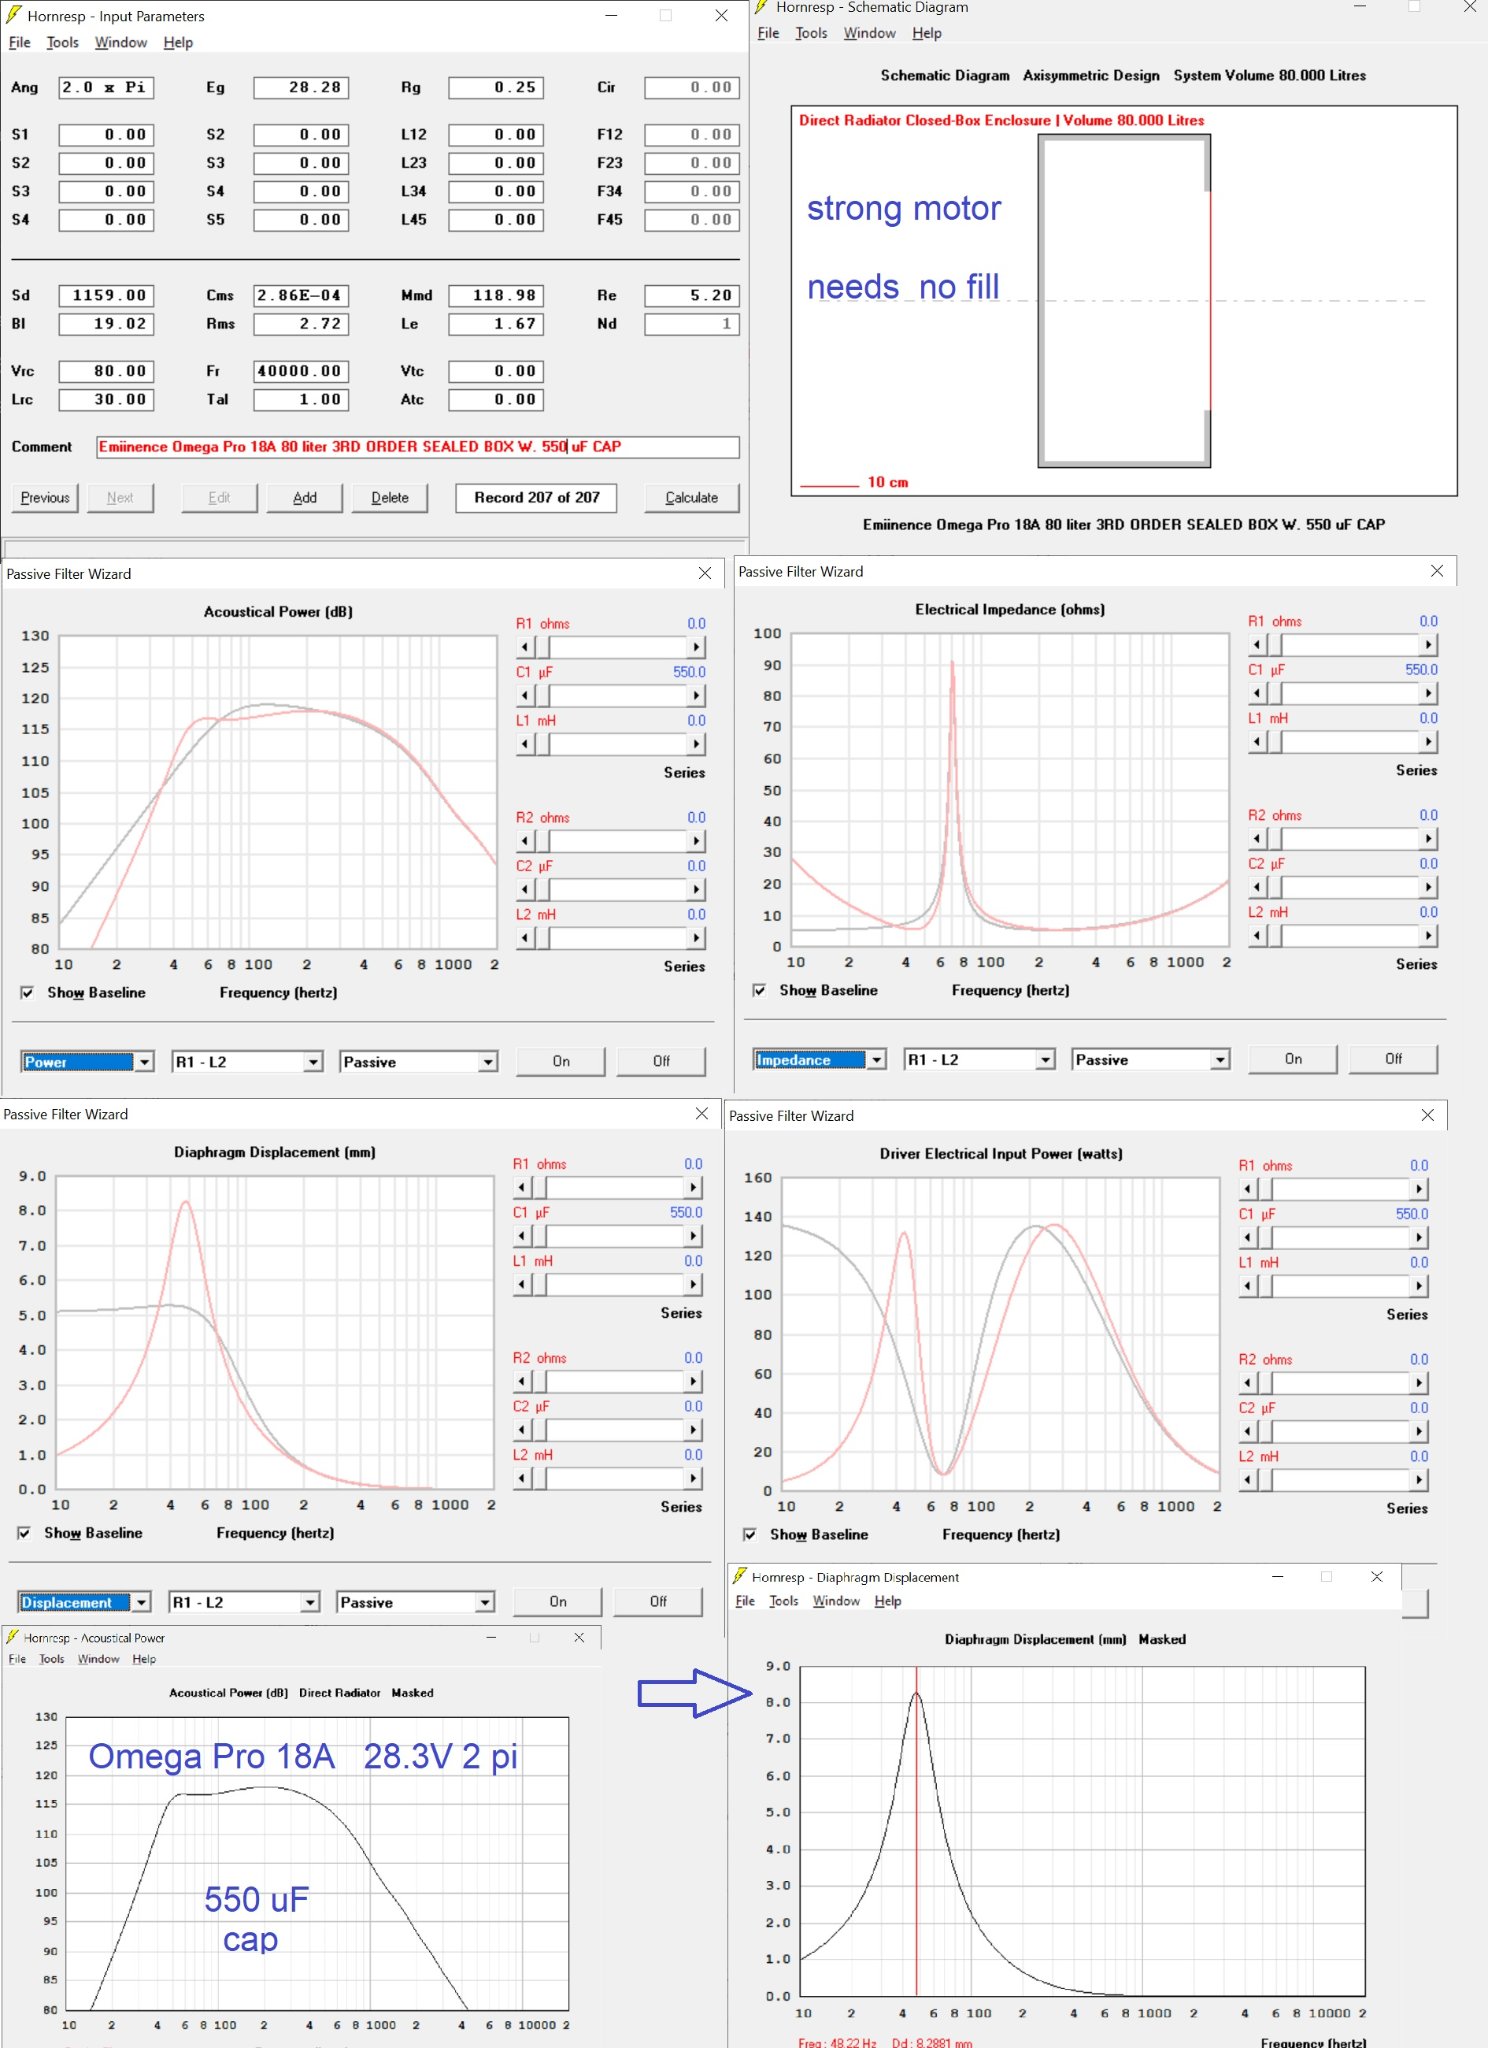1488x2048 pixels.
Task: Open Window menu in Schematic Diagram window
Action: [869, 33]
